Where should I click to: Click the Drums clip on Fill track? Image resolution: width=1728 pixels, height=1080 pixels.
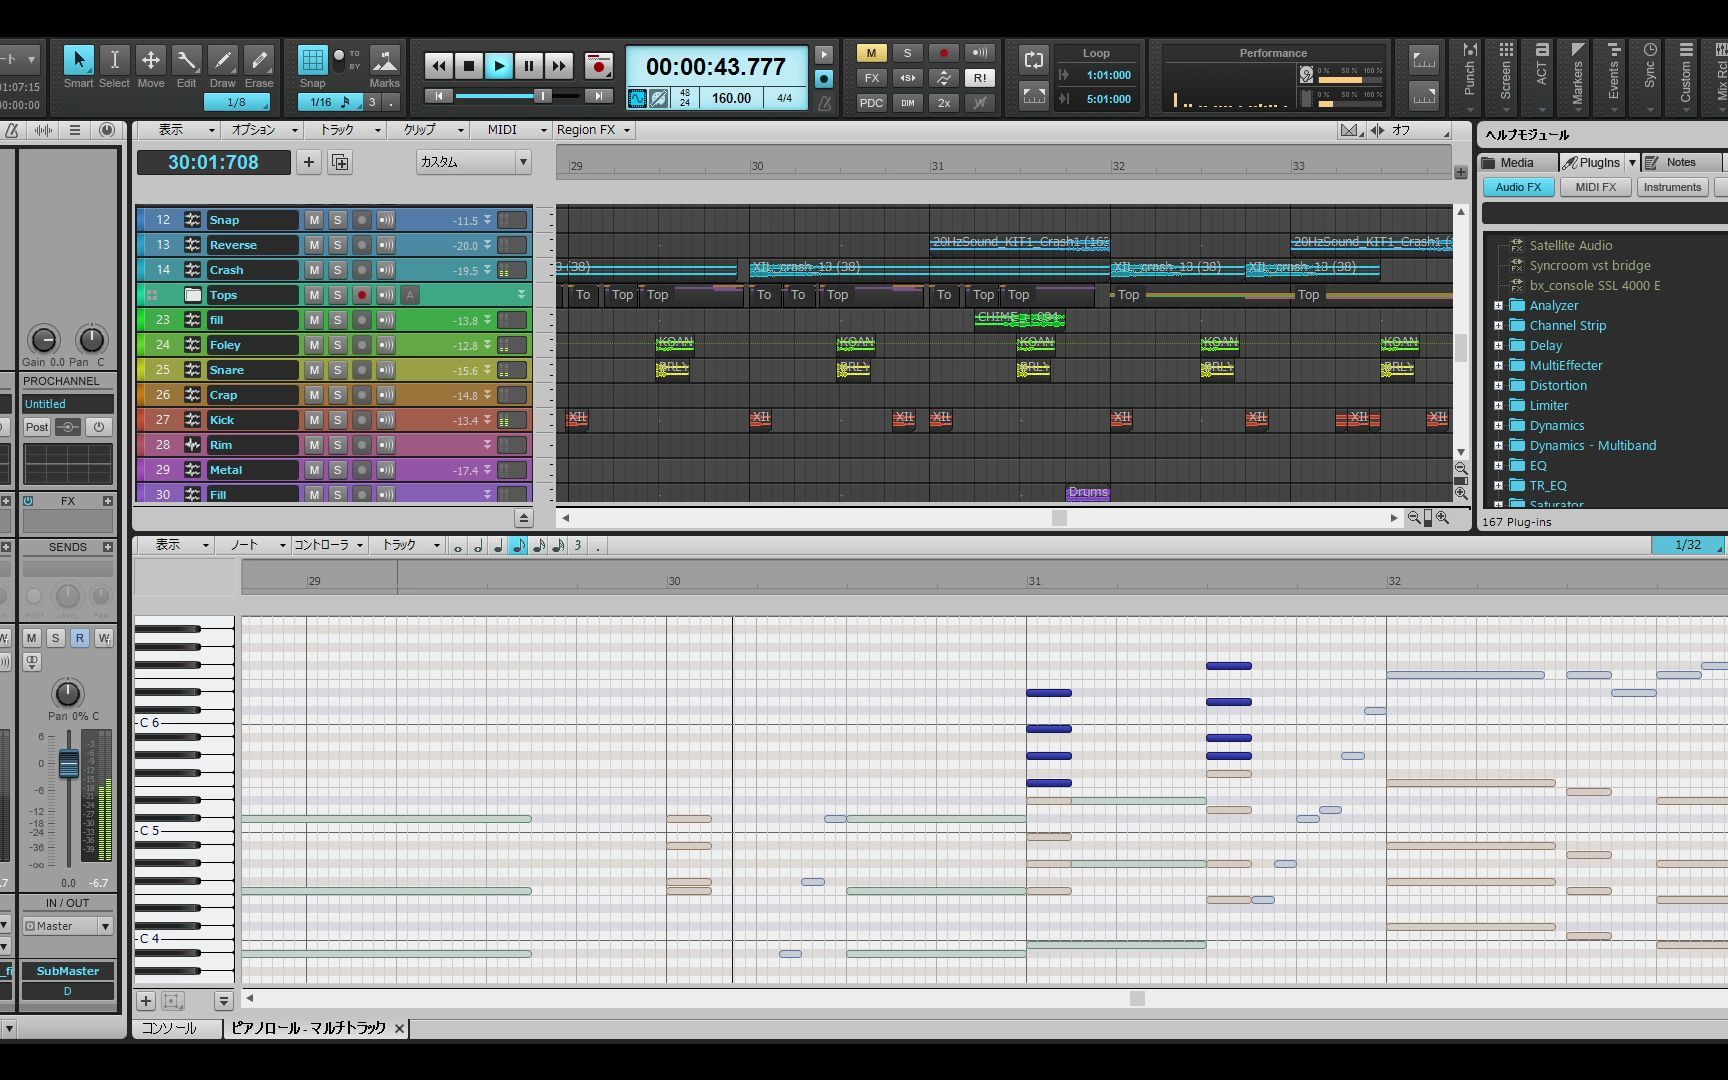coord(1088,493)
